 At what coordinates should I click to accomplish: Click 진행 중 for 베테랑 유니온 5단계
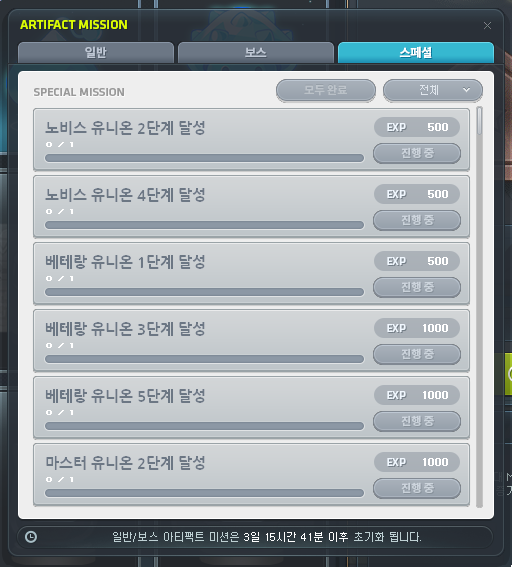(x=417, y=421)
